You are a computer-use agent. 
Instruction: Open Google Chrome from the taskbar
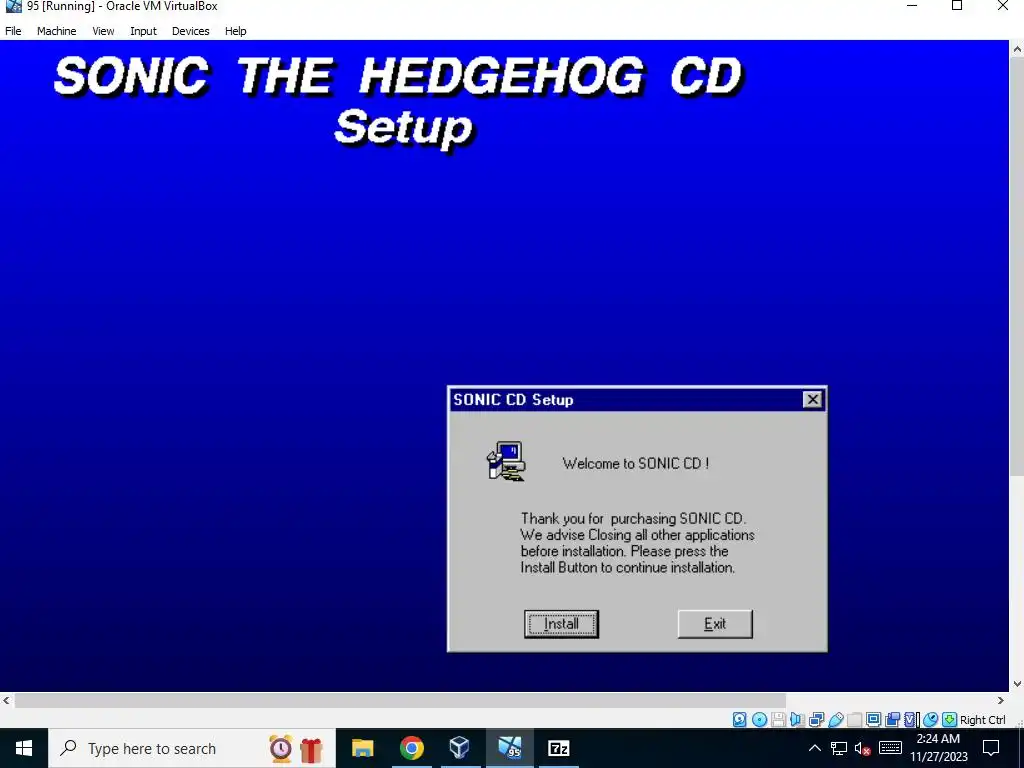(x=411, y=748)
